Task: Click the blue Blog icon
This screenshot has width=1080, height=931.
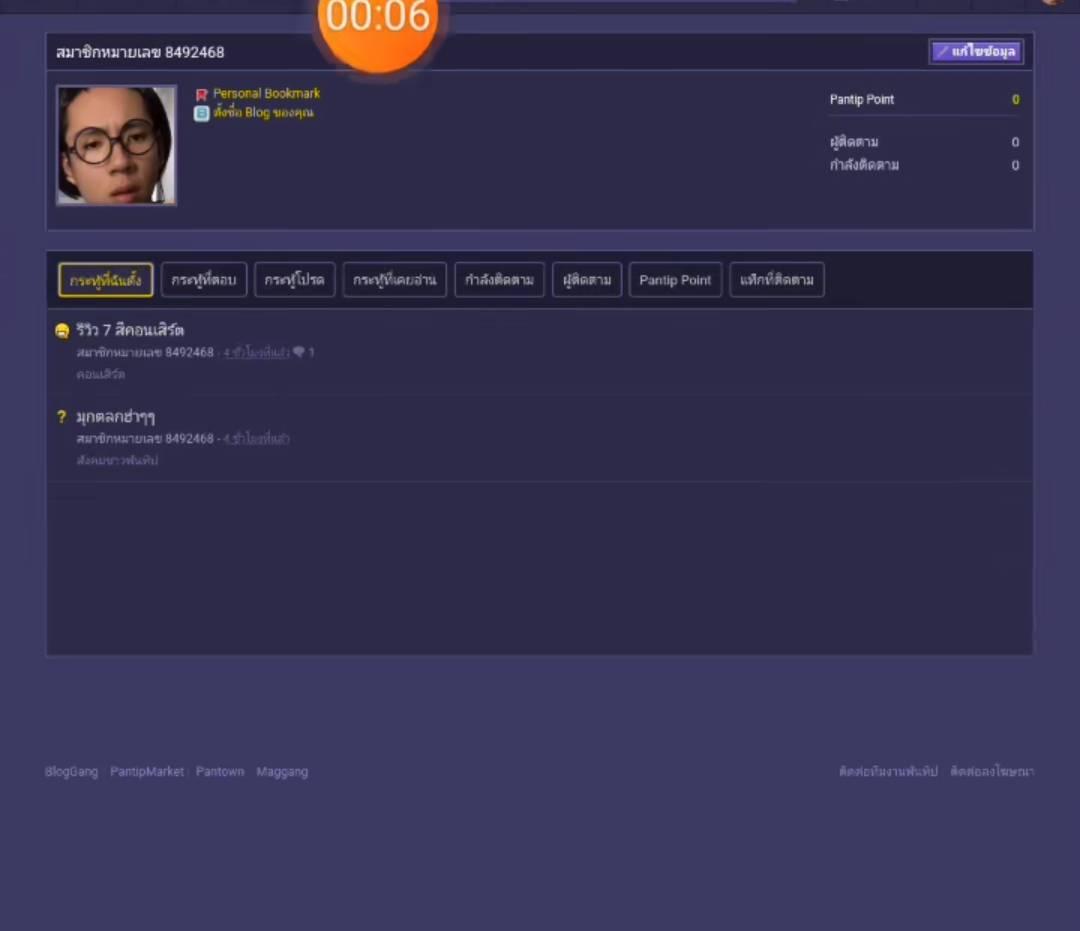Action: (201, 113)
